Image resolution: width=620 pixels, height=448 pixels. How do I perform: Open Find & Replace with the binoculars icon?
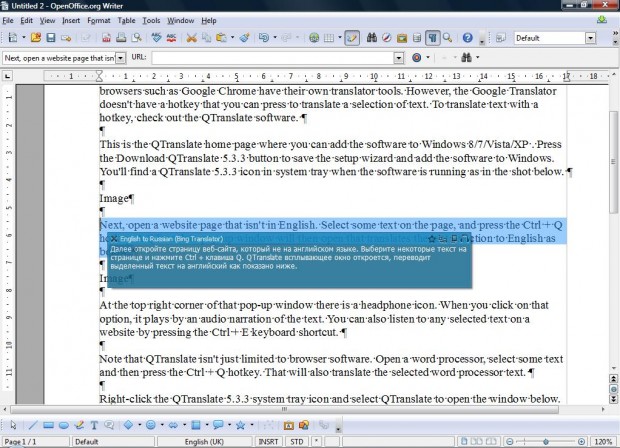click(x=371, y=38)
